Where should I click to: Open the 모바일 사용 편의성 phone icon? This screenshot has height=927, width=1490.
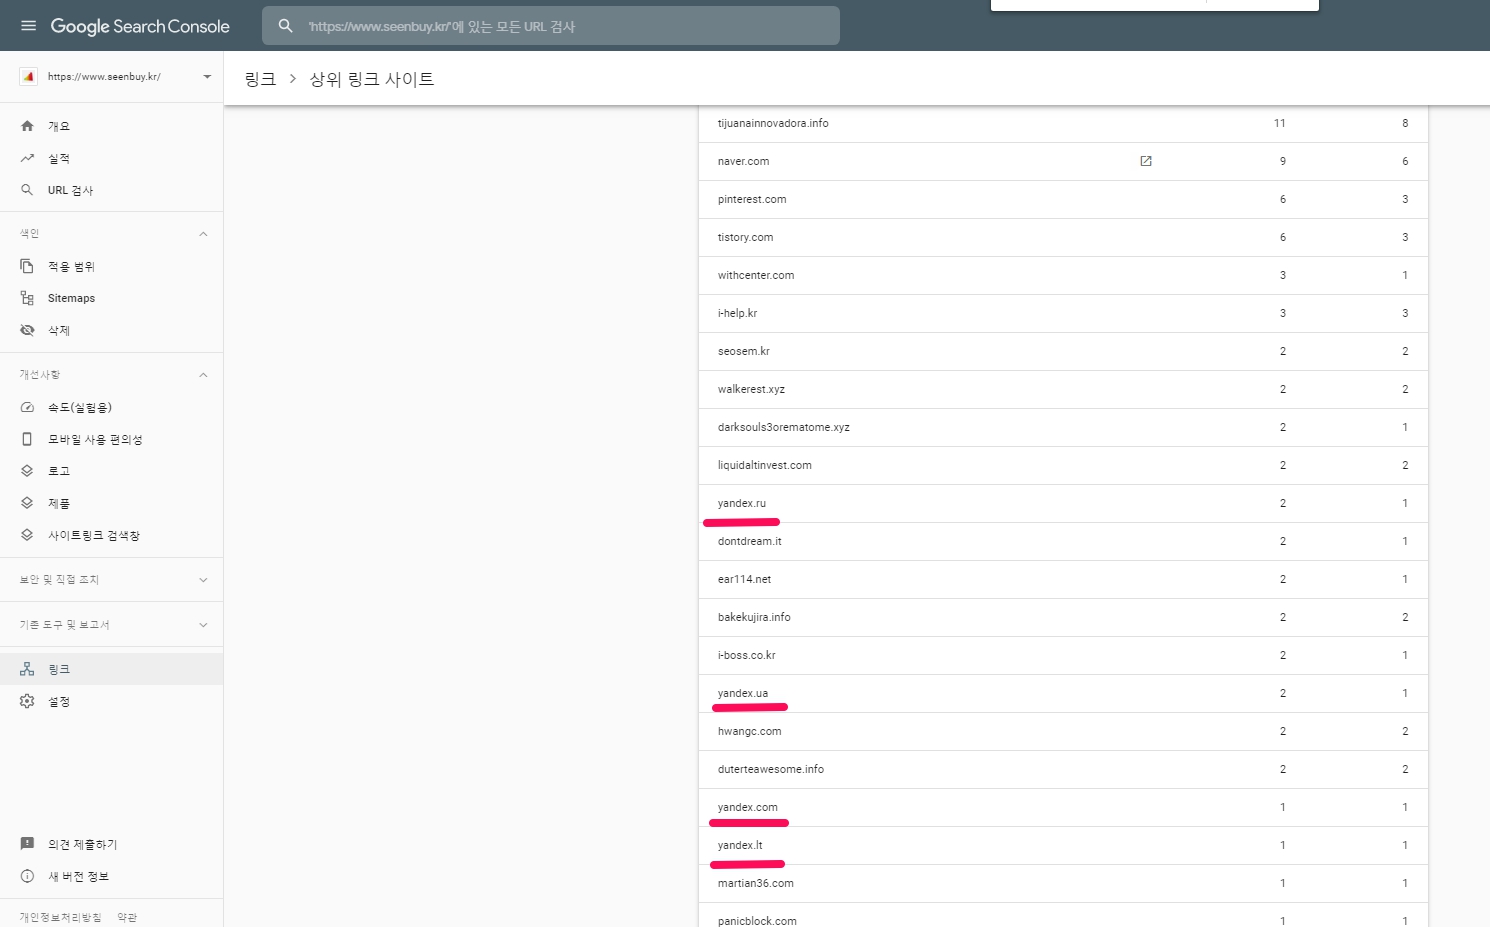click(x=28, y=438)
